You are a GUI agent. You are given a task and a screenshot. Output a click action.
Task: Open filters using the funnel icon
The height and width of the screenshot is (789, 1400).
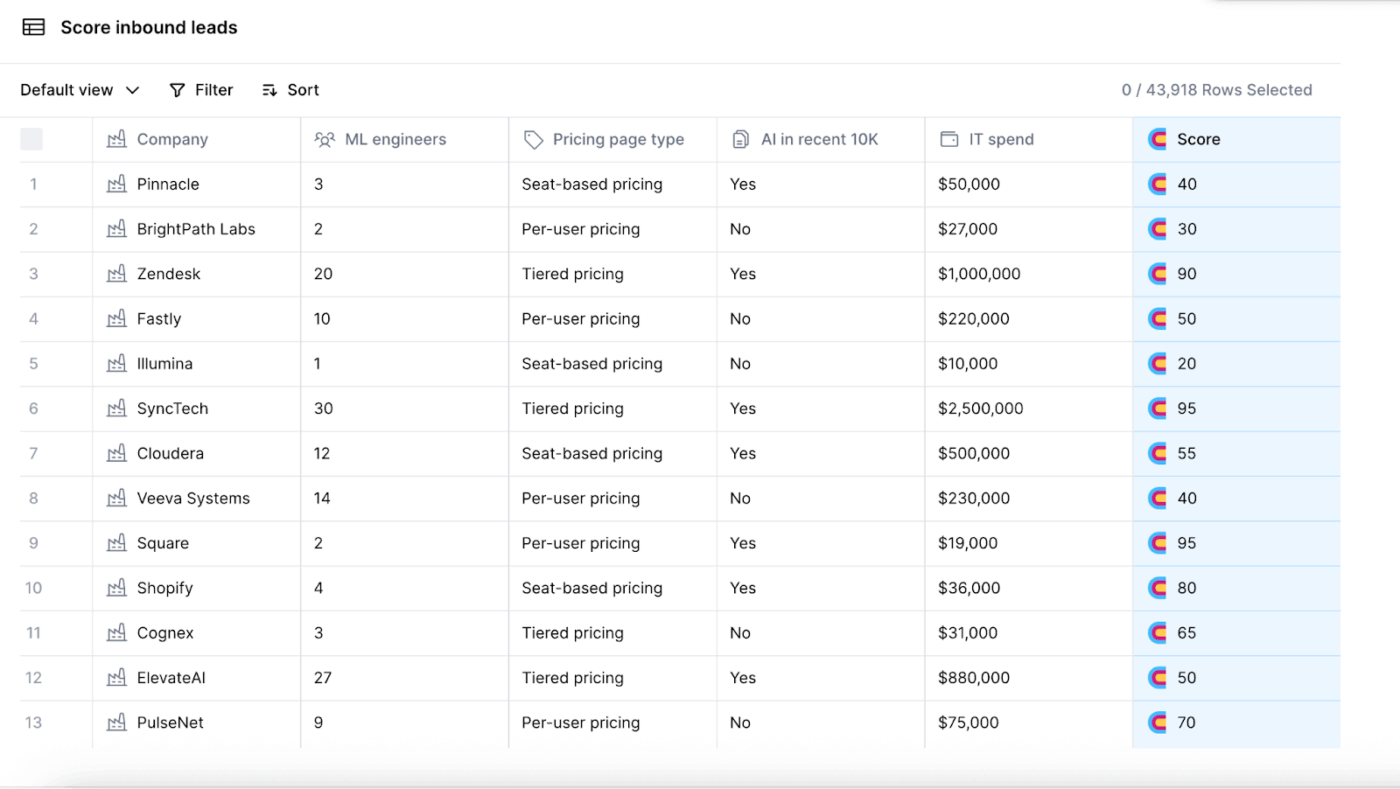click(x=176, y=90)
